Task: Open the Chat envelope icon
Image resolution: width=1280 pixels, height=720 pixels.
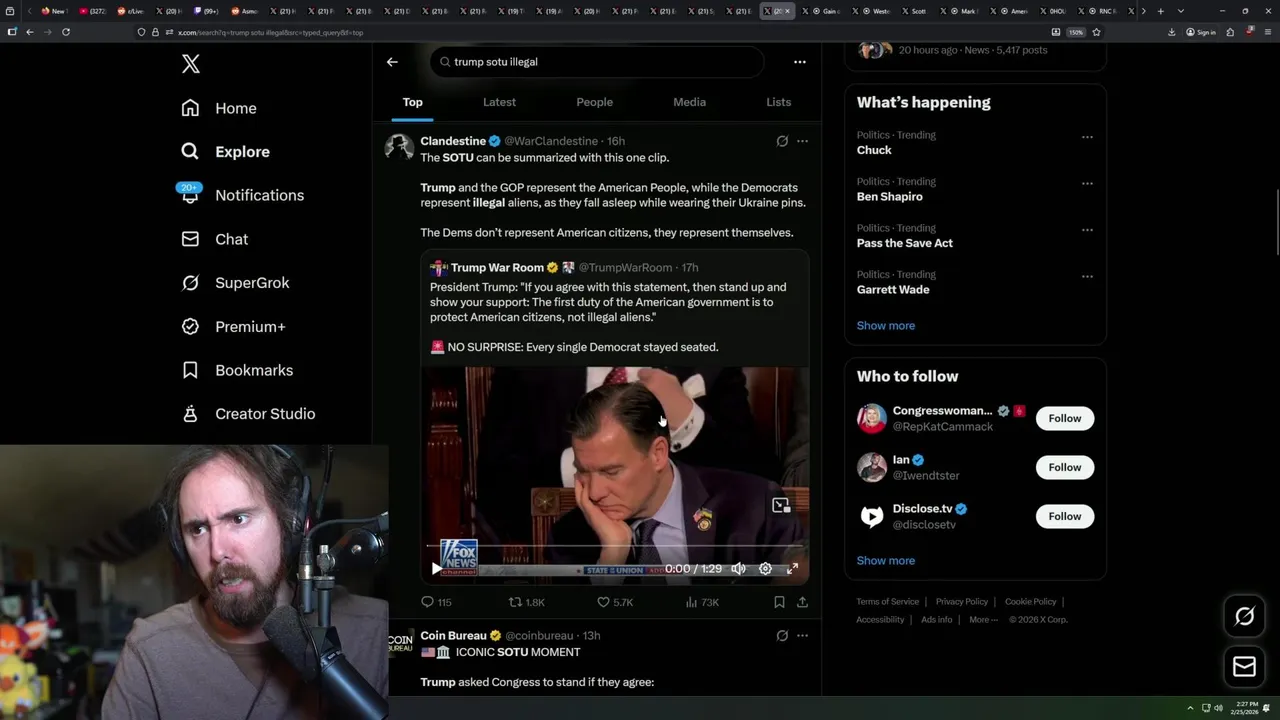Action: 190,239
